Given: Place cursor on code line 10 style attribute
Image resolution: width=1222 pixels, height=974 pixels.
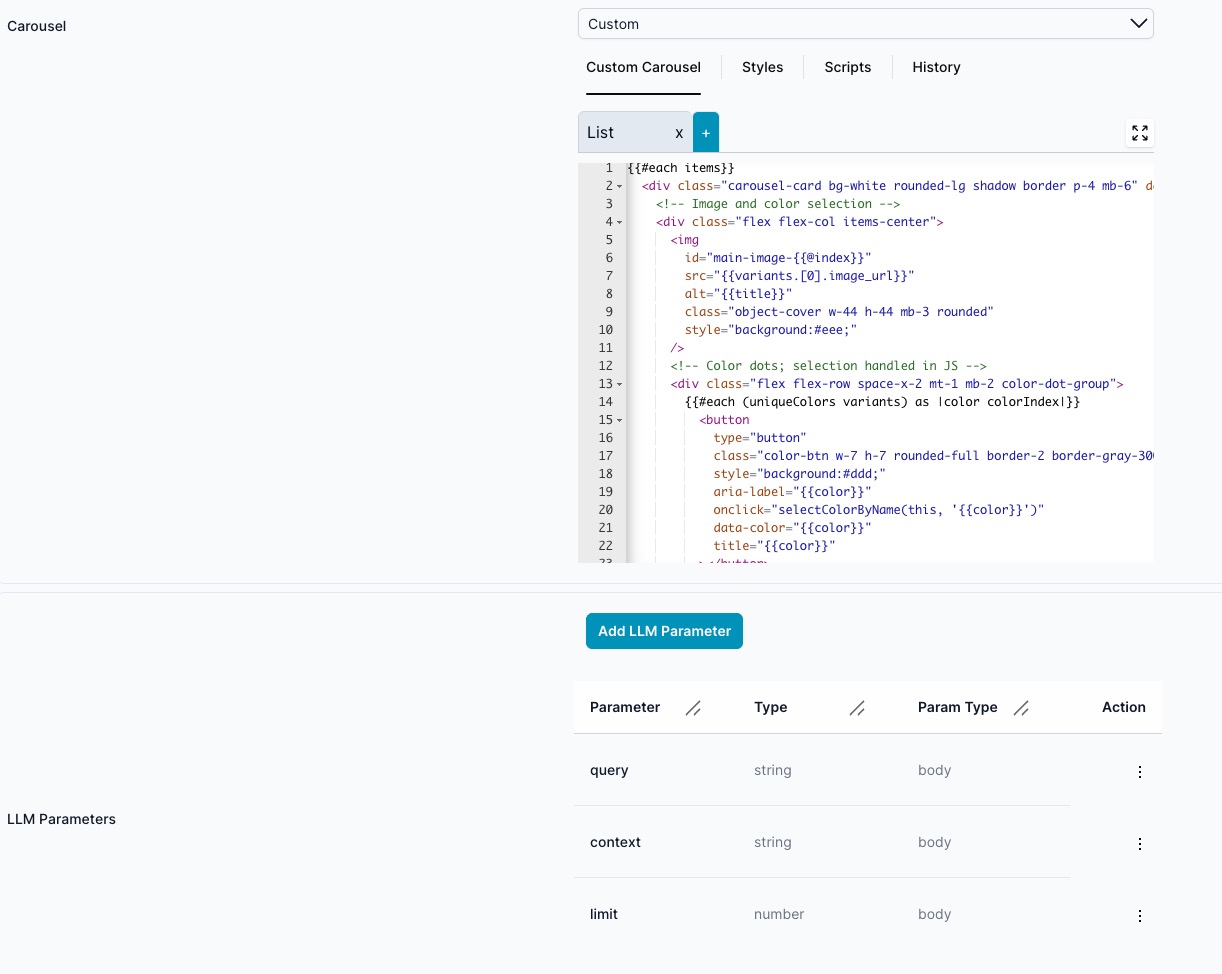Looking at the screenshot, I should pos(770,330).
